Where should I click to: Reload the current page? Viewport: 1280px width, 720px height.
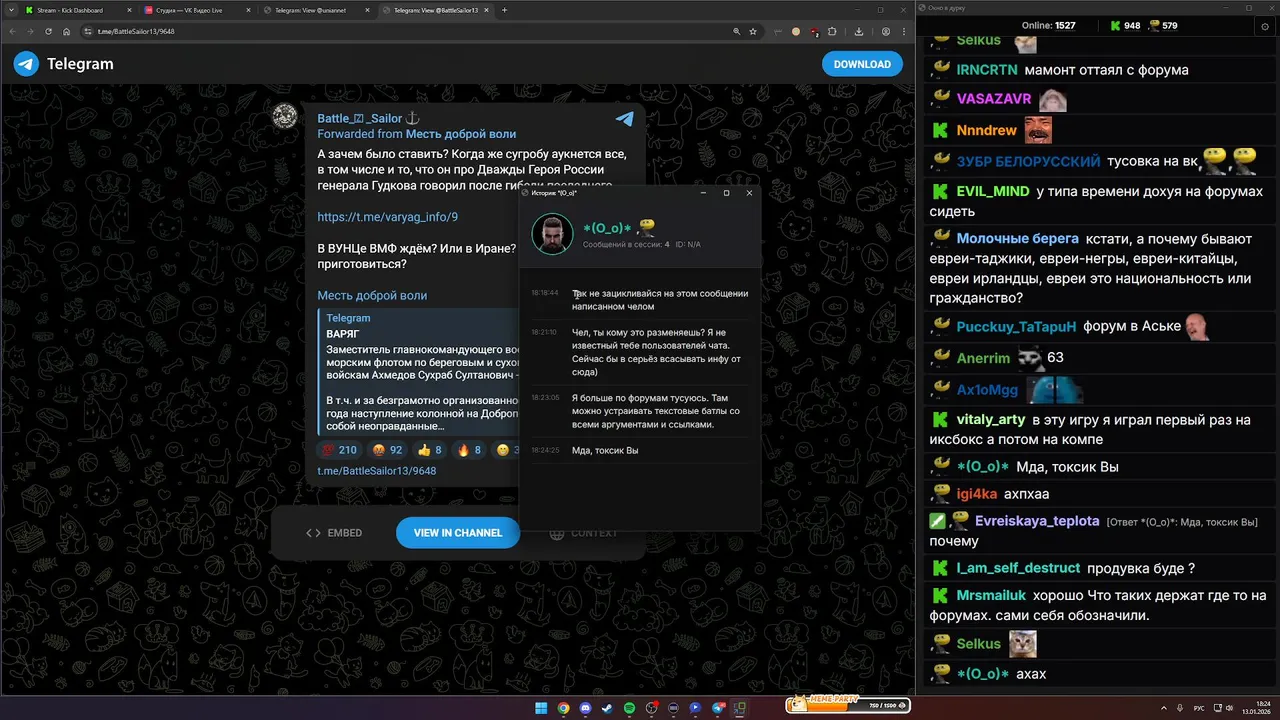click(48, 31)
